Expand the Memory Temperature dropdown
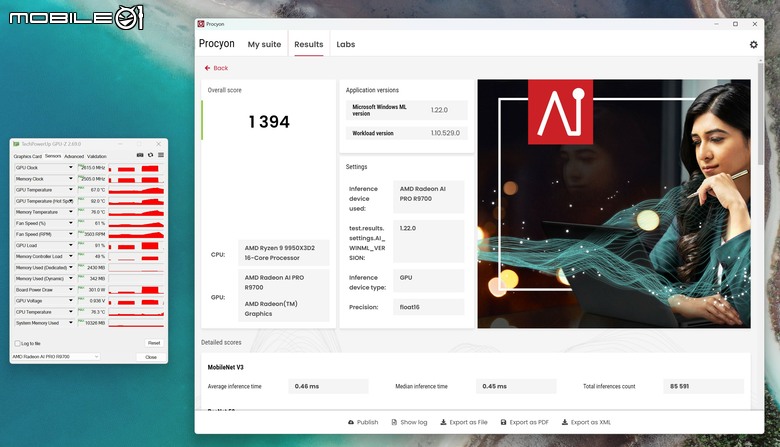780x447 pixels. point(70,212)
